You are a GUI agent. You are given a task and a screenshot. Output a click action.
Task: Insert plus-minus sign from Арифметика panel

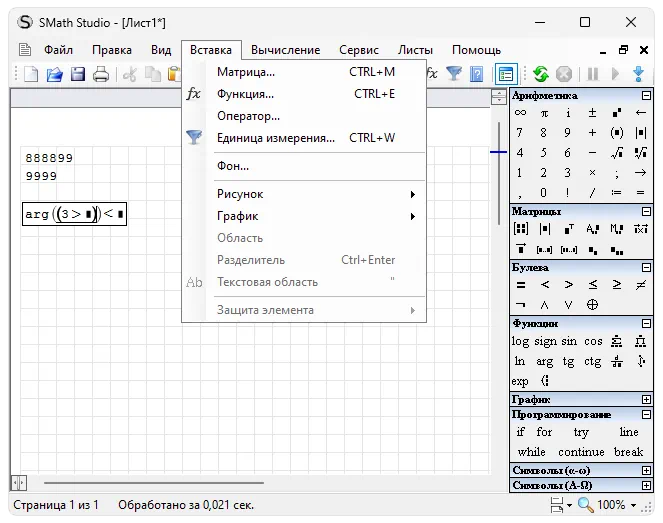592,112
